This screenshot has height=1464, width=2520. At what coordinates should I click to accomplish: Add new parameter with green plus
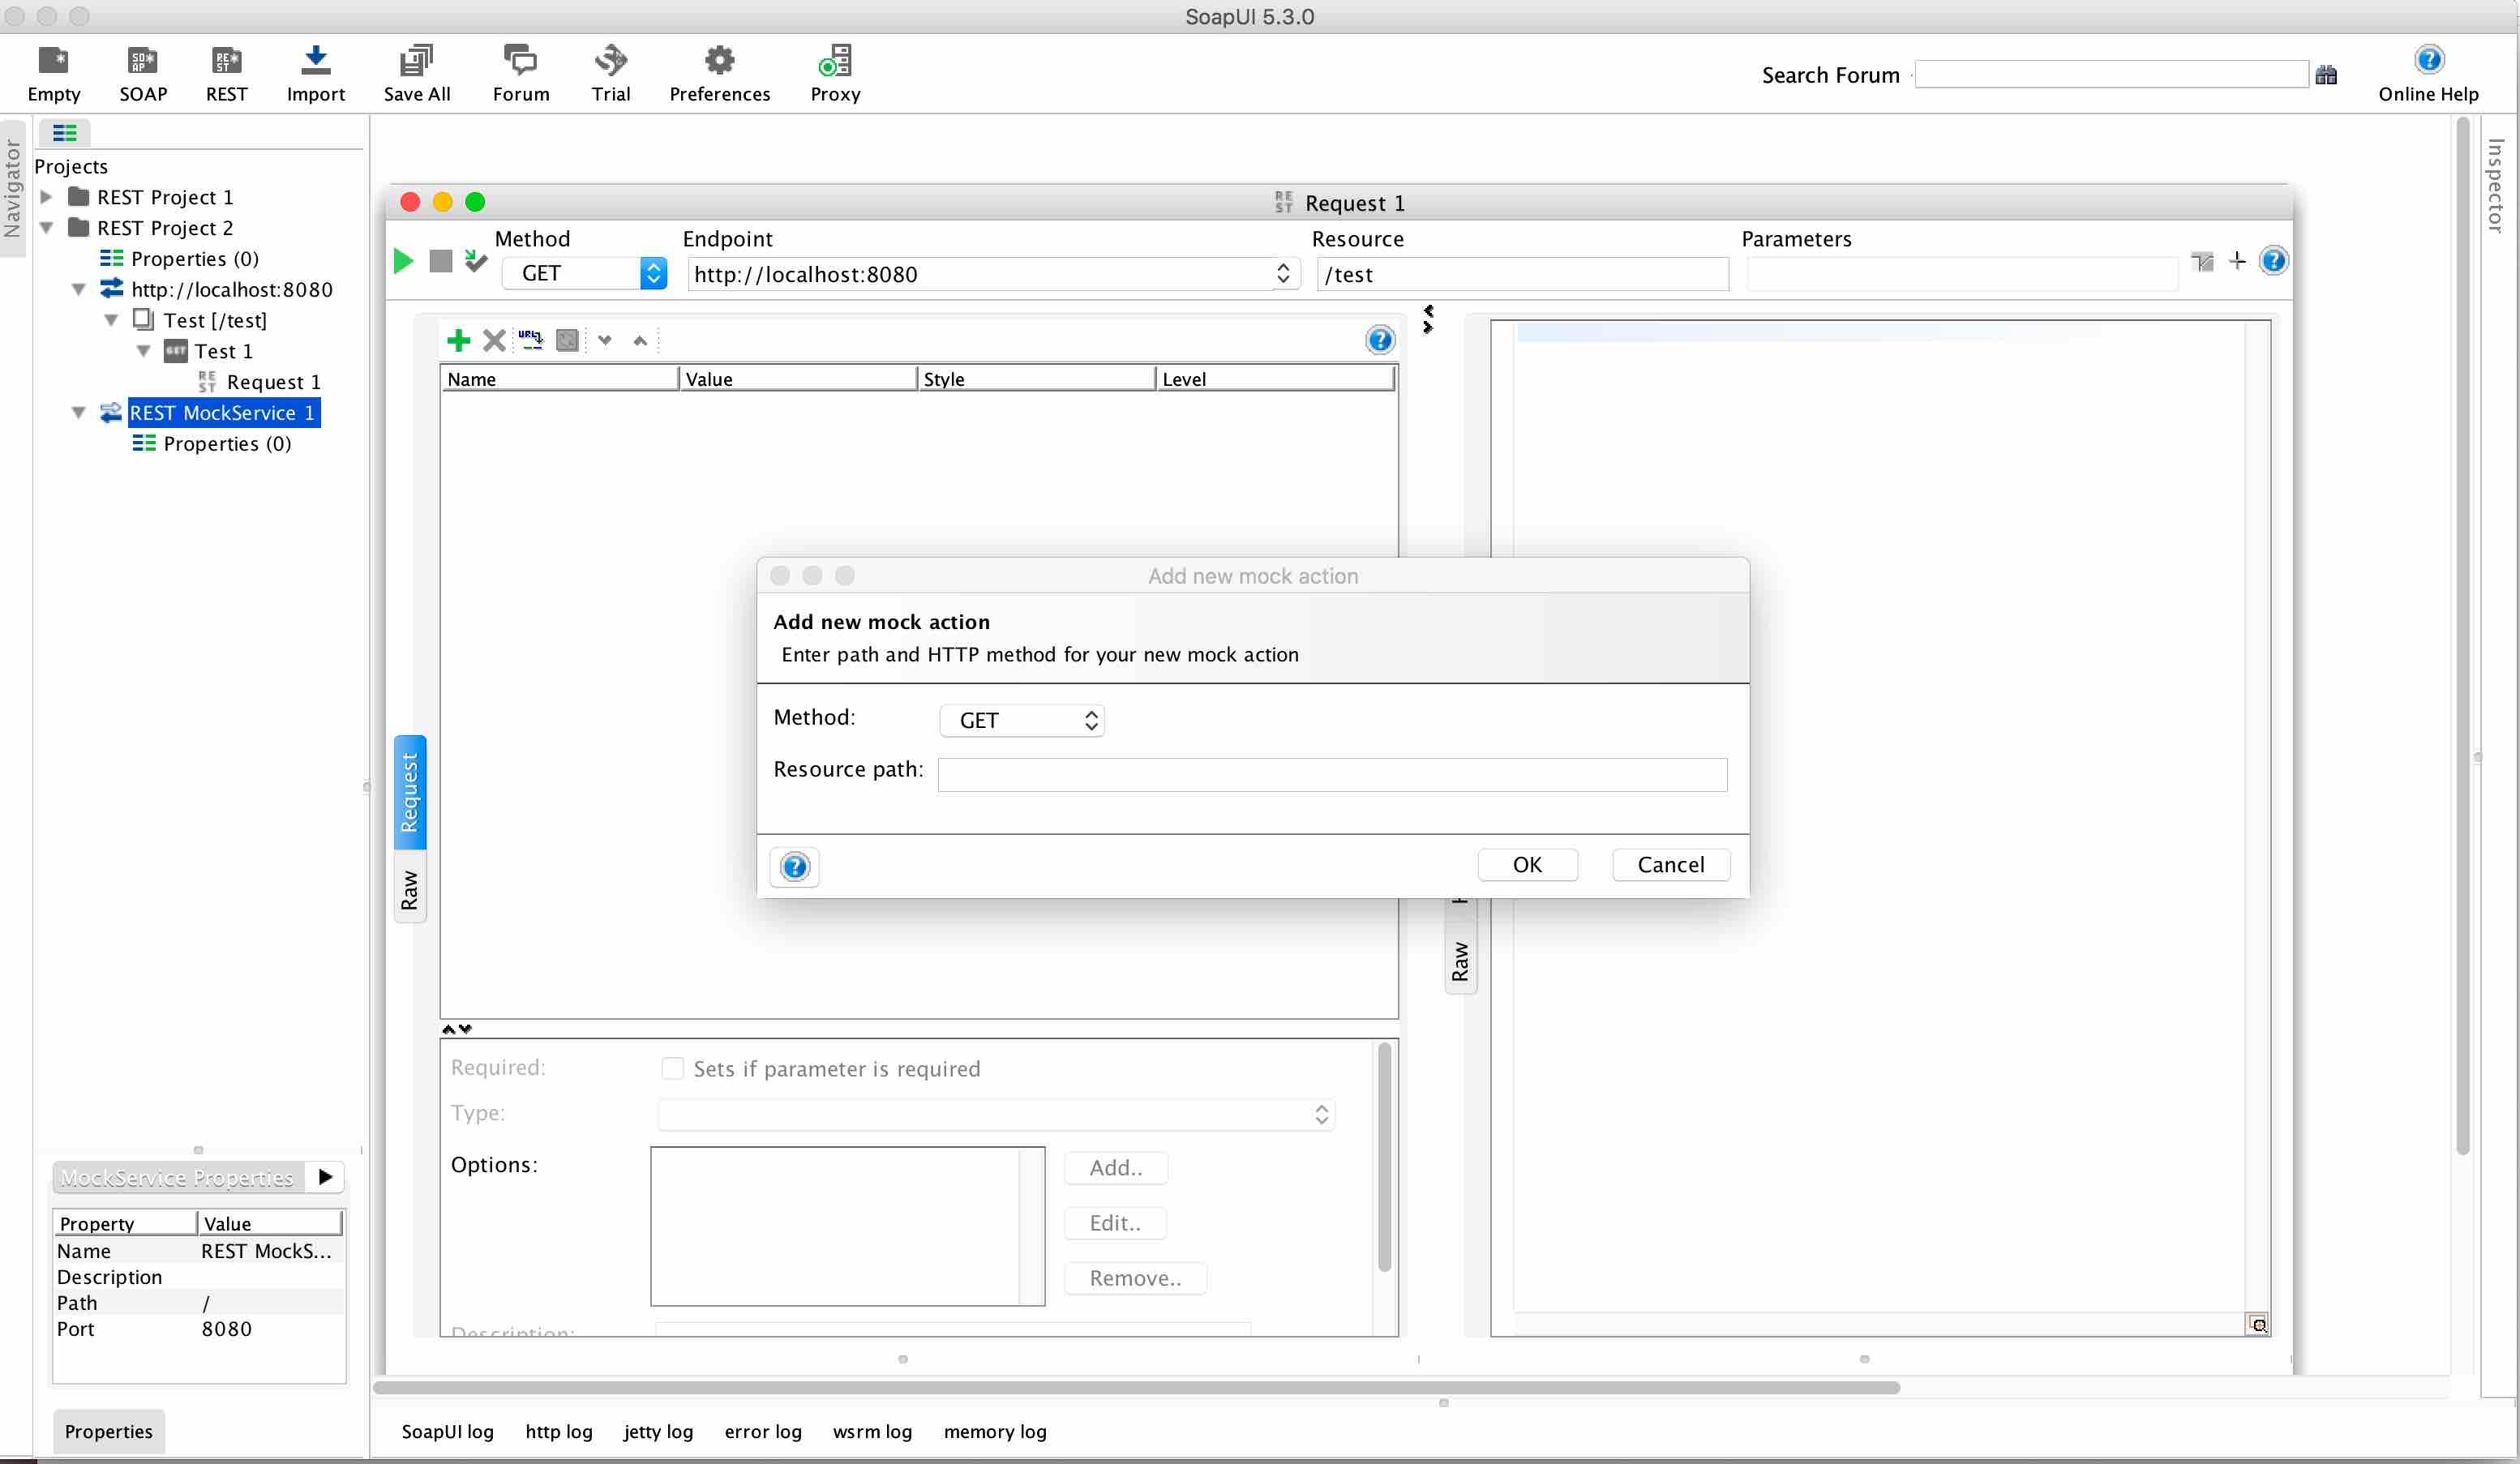[x=458, y=341]
